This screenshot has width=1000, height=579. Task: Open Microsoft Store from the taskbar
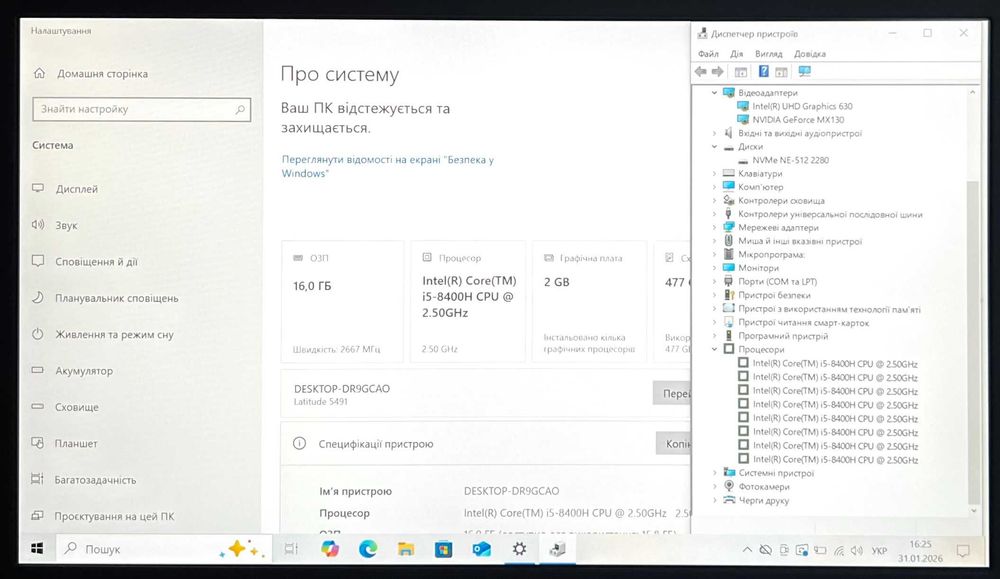tap(443, 548)
